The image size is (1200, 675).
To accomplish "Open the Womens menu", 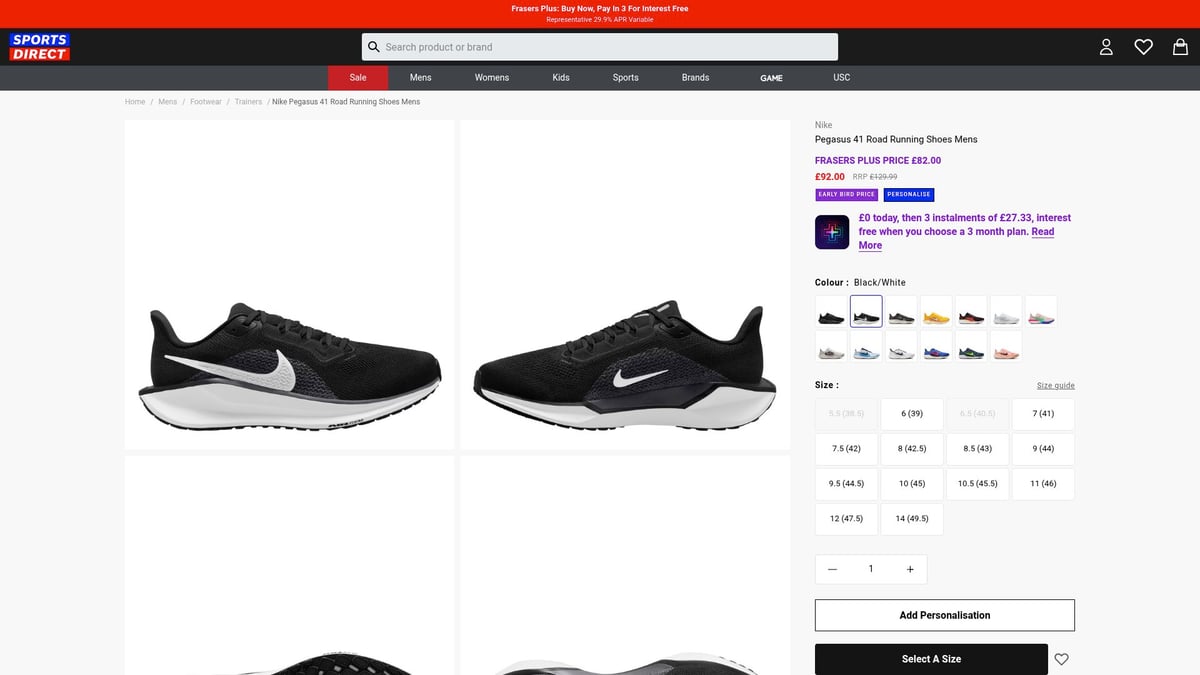I will (x=492, y=78).
